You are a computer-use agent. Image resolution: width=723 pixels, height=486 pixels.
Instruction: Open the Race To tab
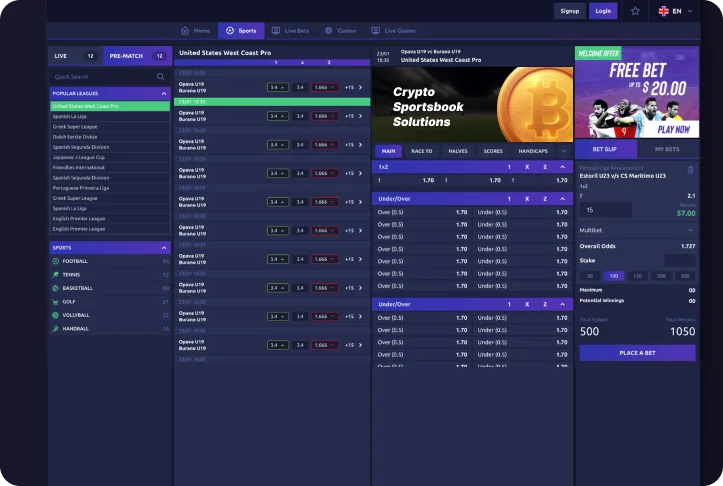click(421, 151)
